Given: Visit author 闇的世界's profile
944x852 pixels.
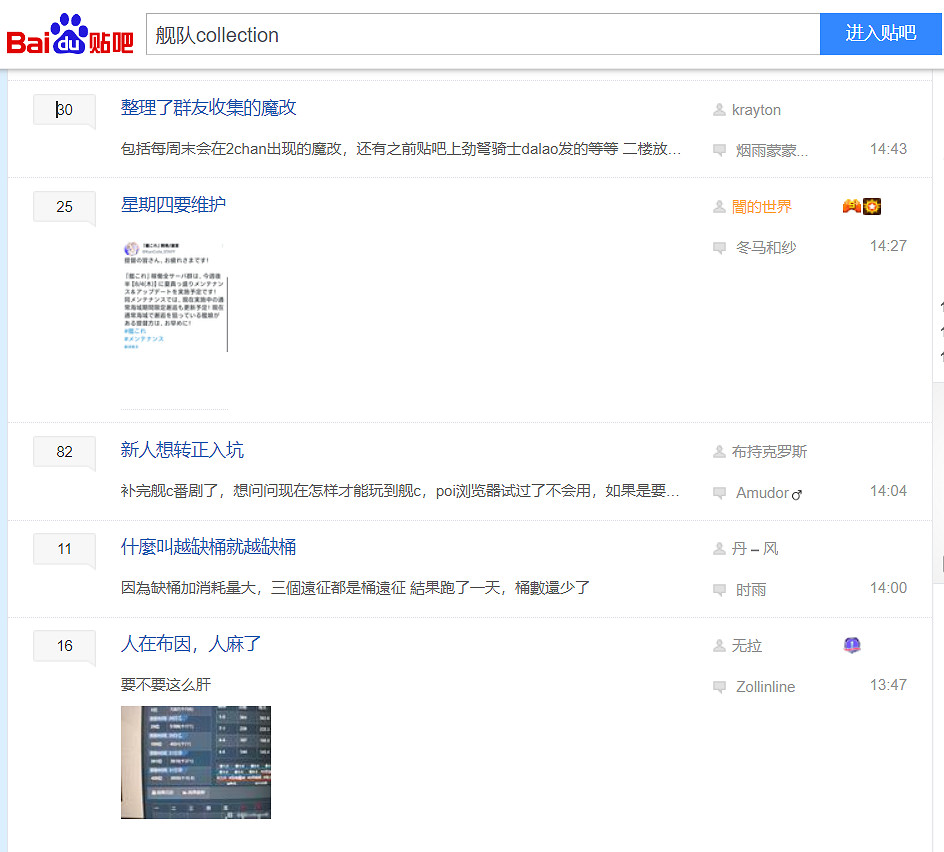Looking at the screenshot, I should click(761, 207).
